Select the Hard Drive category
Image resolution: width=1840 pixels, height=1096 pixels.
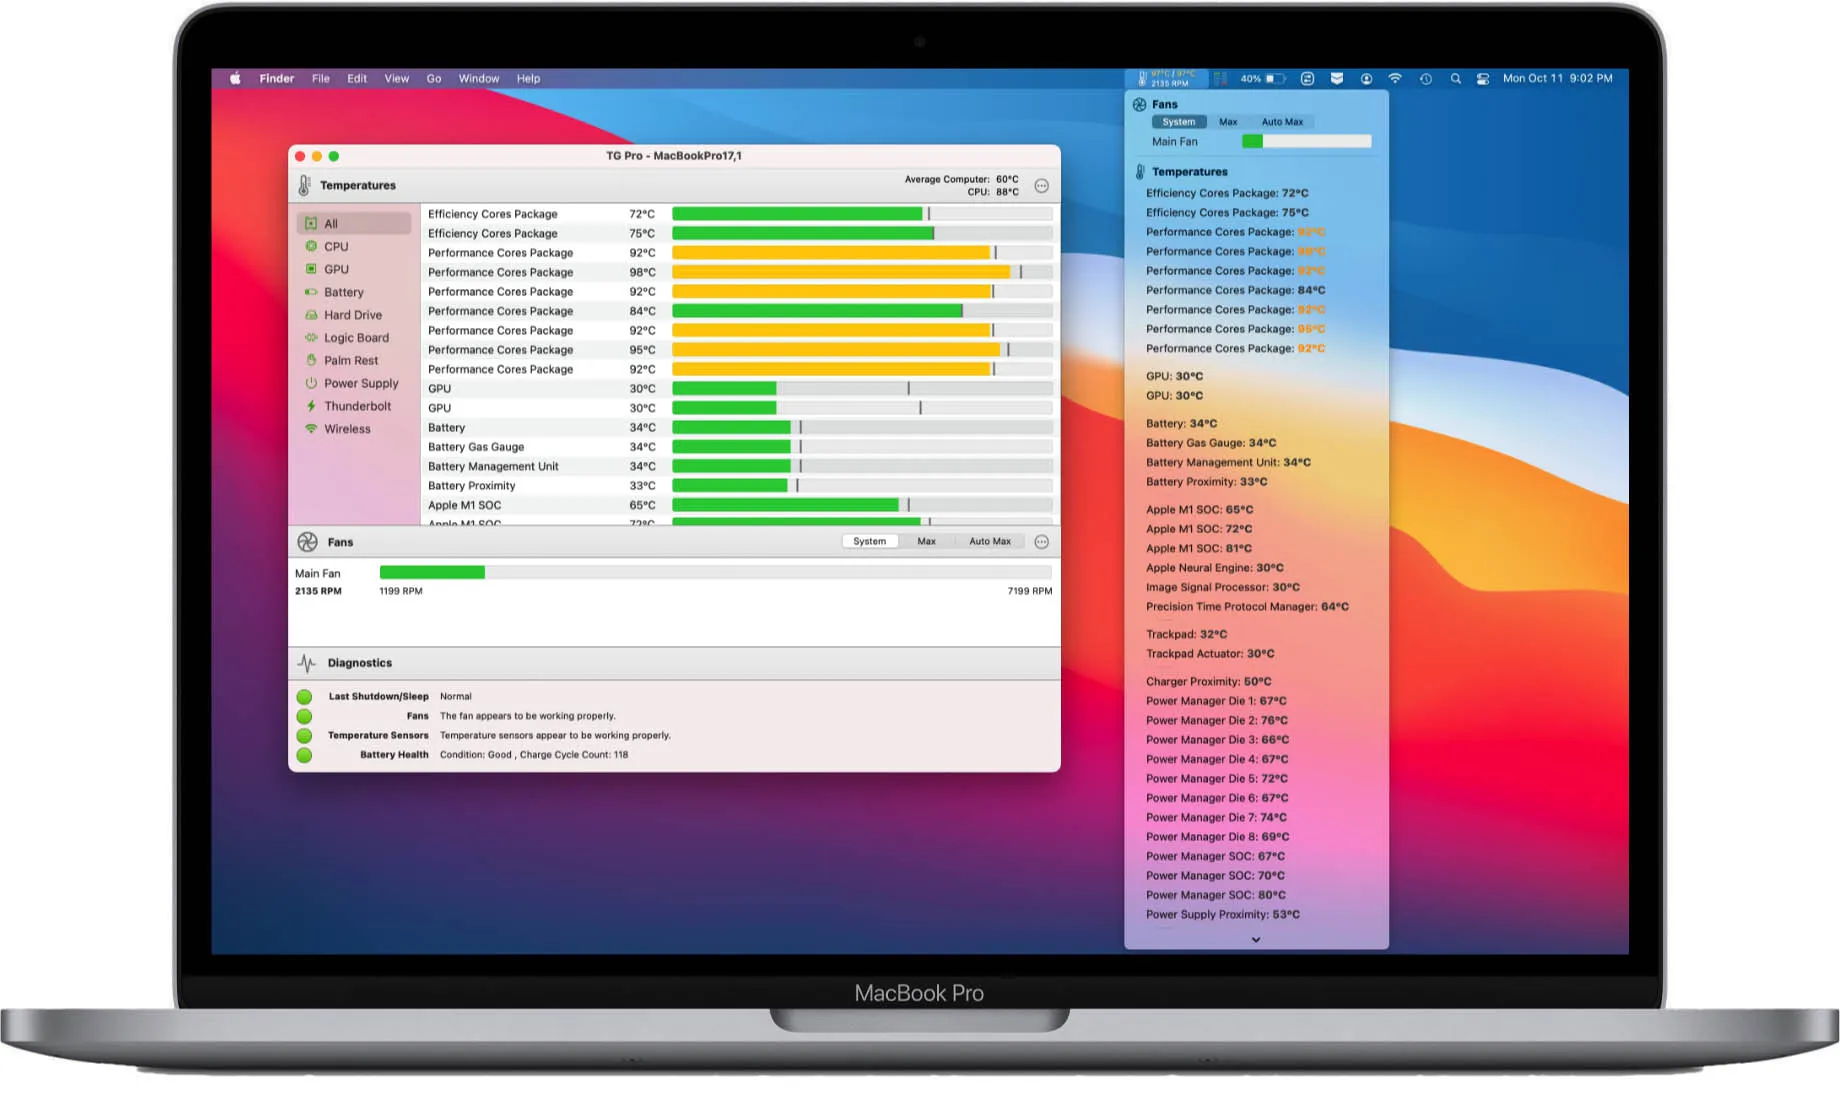pos(352,314)
